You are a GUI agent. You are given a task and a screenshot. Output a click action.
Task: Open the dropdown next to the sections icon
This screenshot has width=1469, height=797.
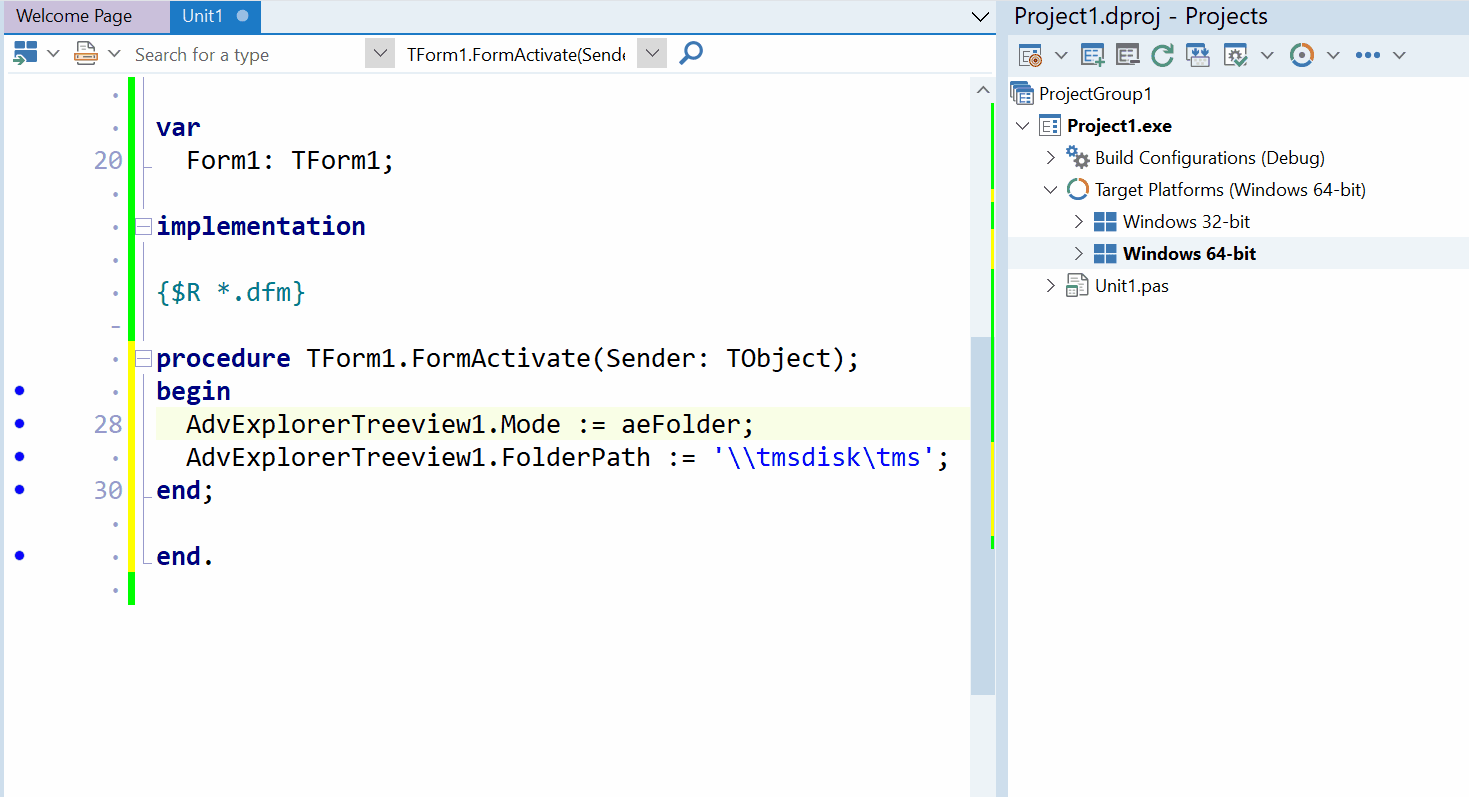[x=53, y=54]
